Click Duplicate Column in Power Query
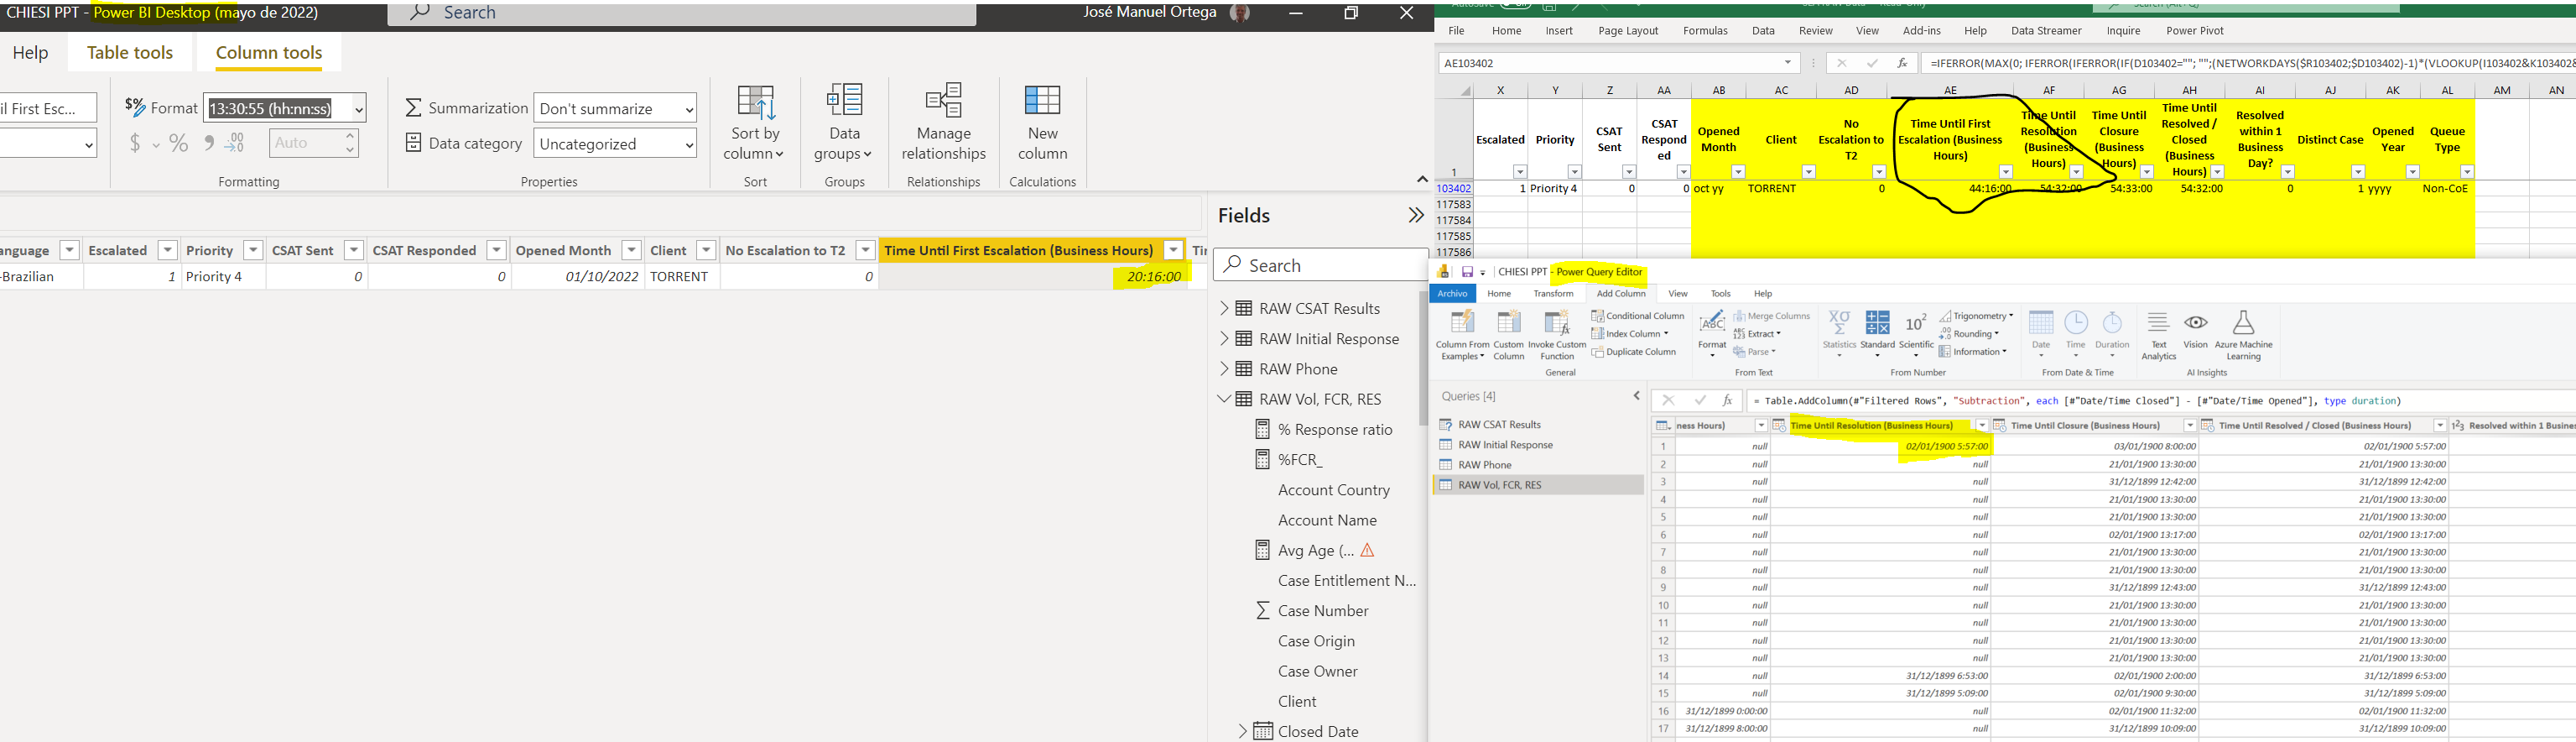Image resolution: width=2576 pixels, height=742 pixels. [1634, 352]
